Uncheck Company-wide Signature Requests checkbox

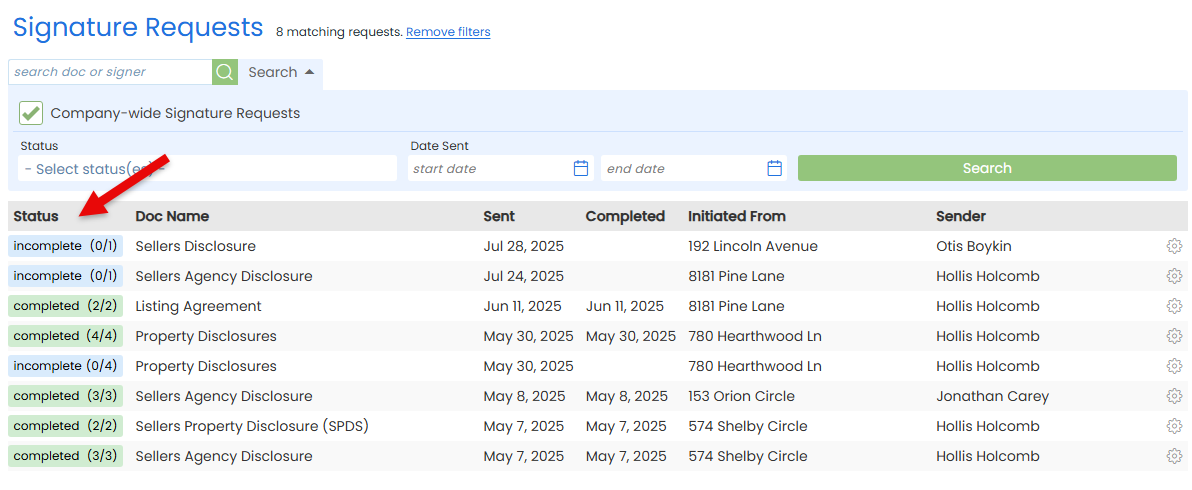click(31, 113)
